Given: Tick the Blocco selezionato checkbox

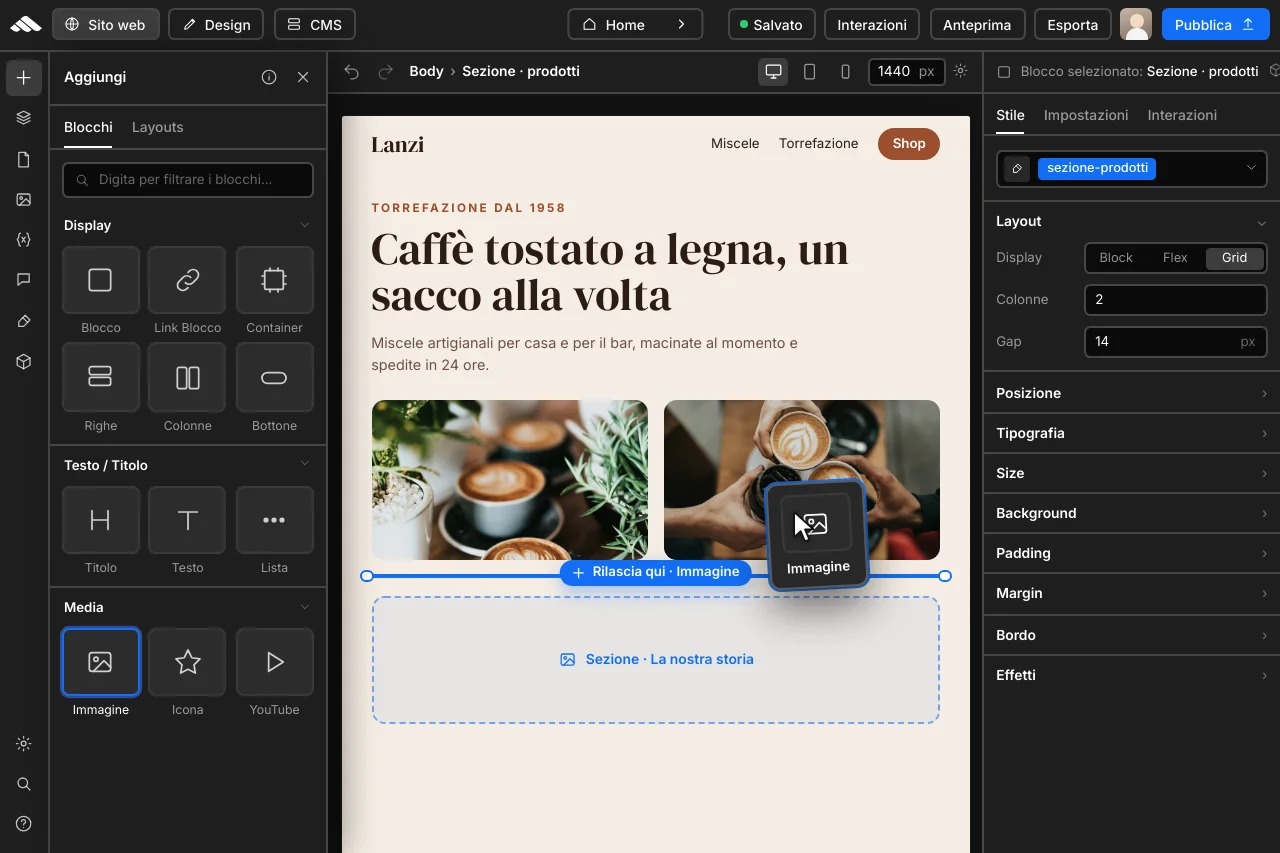Looking at the screenshot, I should (1004, 72).
